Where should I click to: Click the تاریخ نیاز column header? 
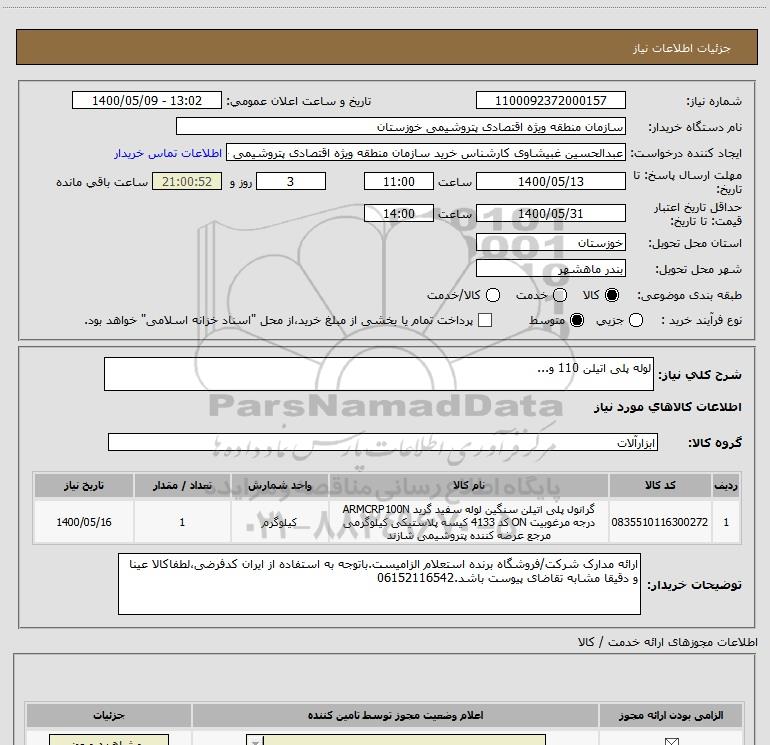pyautogui.click(x=84, y=485)
